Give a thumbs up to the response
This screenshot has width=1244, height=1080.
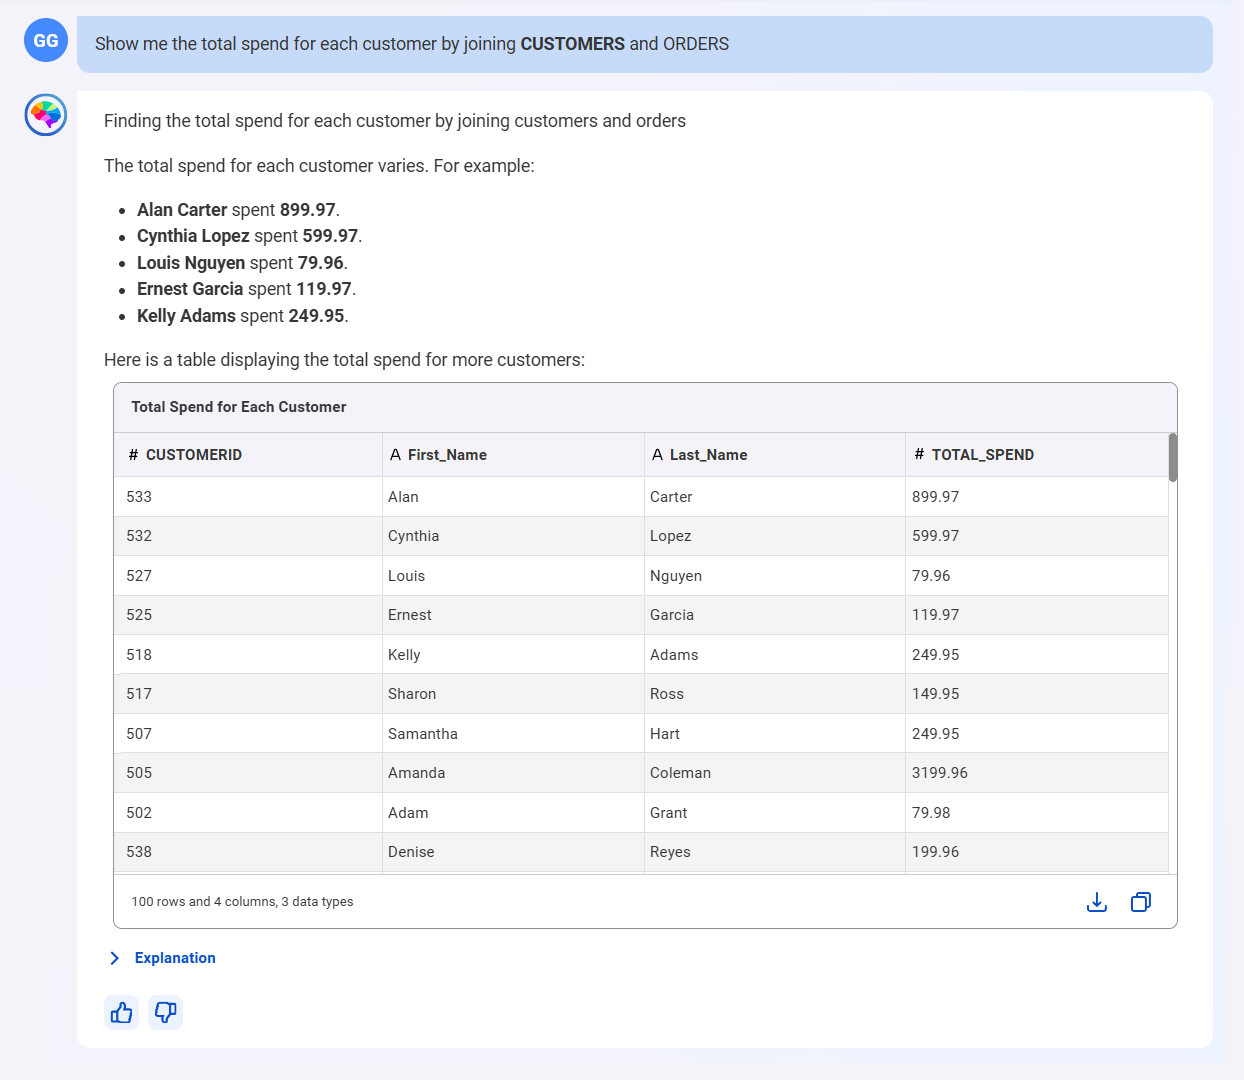click(x=122, y=1013)
